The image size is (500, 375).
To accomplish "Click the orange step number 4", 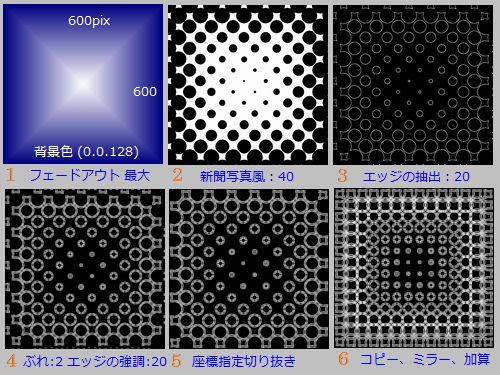I will (x=11, y=361).
